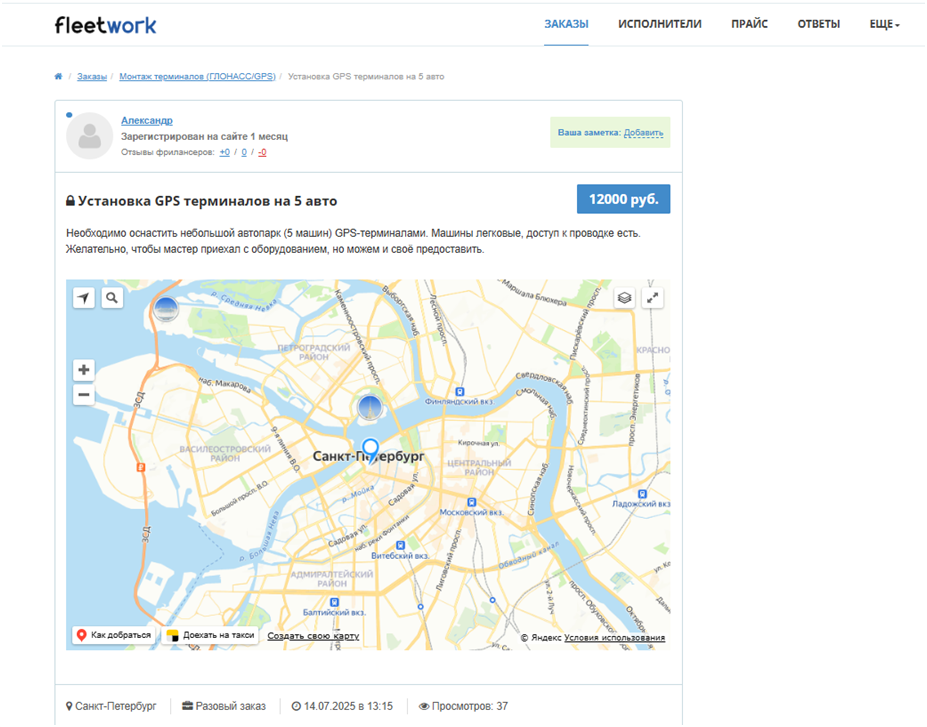Click the blue location pin on the map
The height and width of the screenshot is (727, 927).
pos(370,450)
